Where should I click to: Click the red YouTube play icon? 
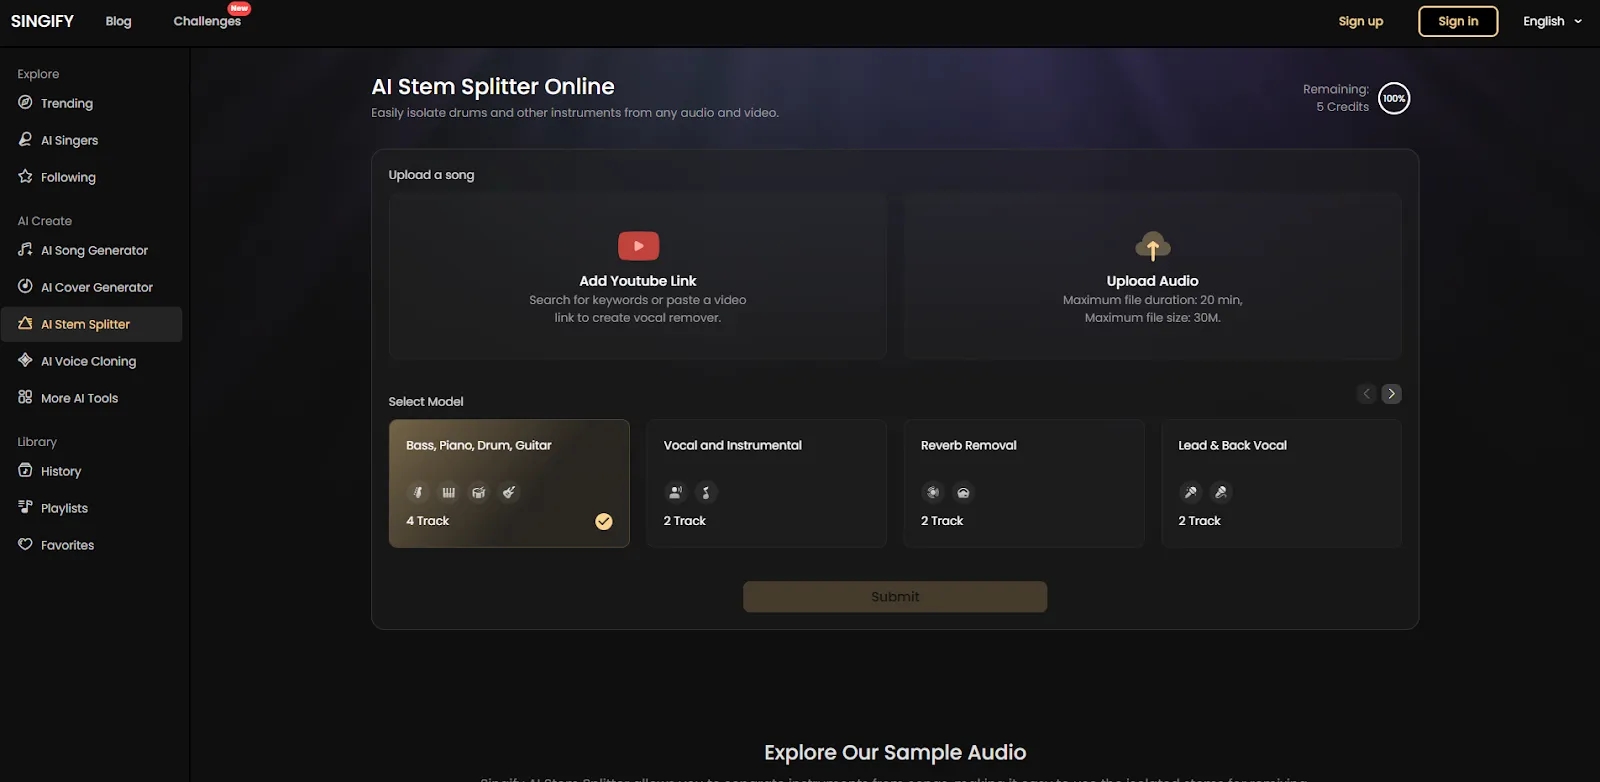click(638, 246)
